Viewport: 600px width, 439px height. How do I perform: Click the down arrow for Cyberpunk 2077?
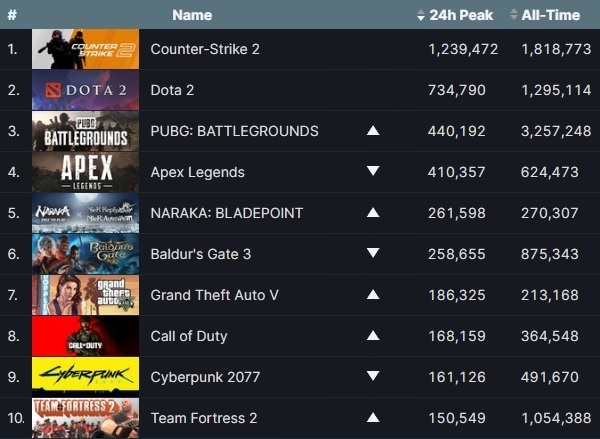[x=373, y=375]
